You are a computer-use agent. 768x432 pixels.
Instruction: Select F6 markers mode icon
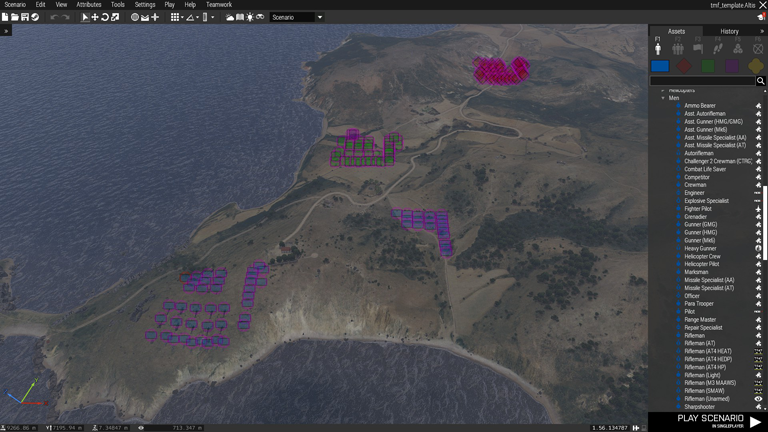(758, 48)
